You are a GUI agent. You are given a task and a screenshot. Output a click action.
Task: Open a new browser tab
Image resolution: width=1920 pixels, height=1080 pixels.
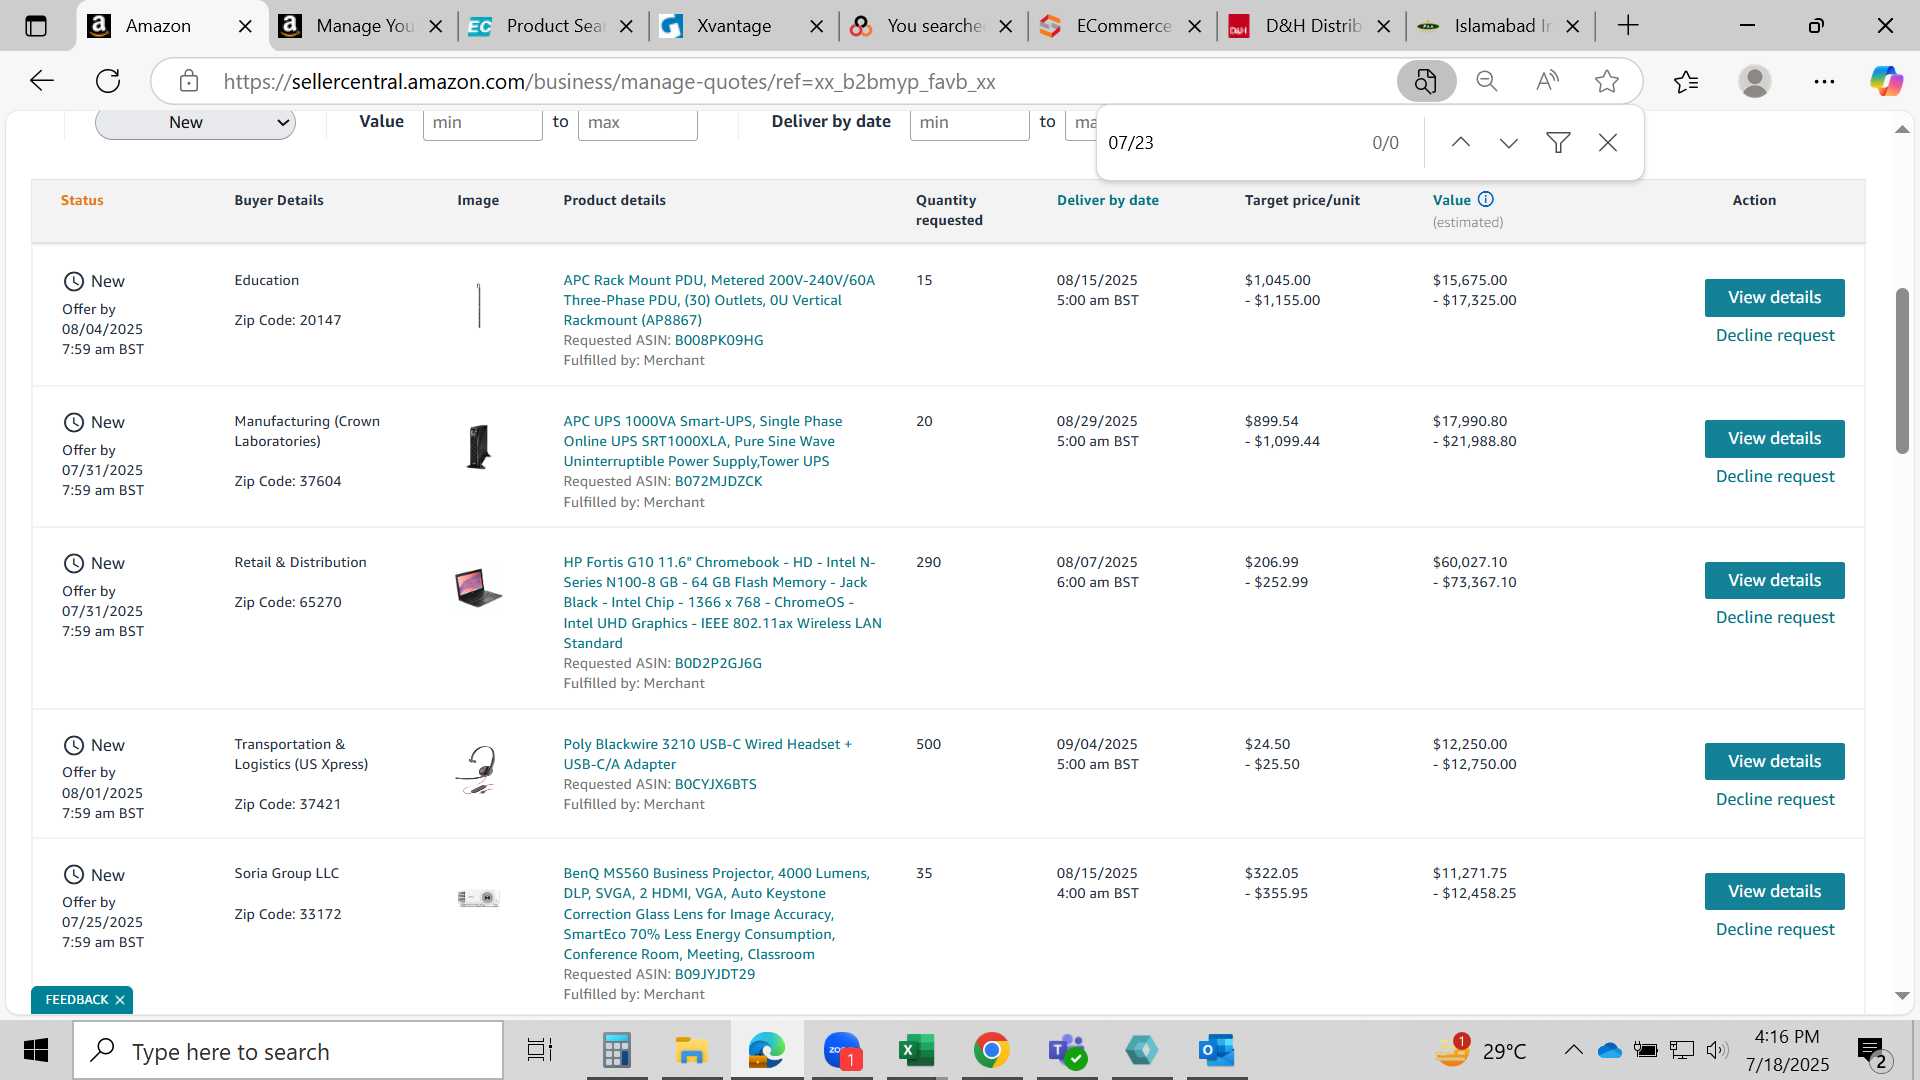click(1628, 26)
